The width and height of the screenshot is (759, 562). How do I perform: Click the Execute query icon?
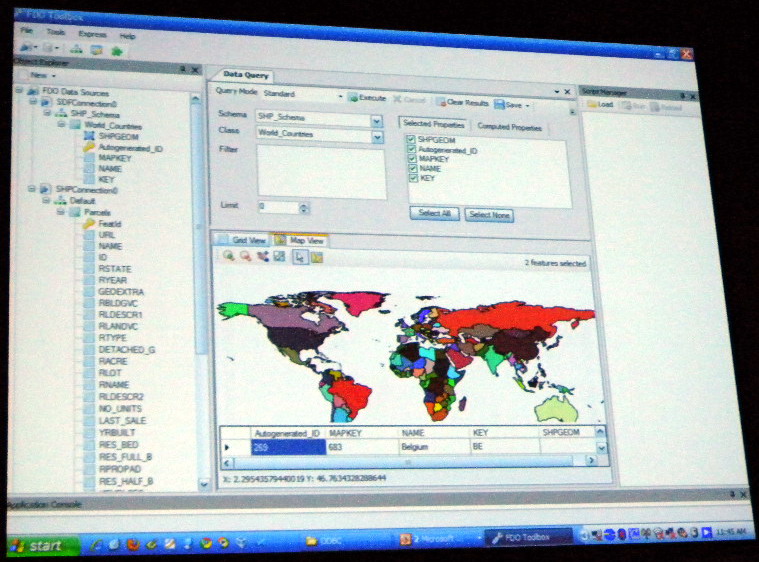point(353,98)
